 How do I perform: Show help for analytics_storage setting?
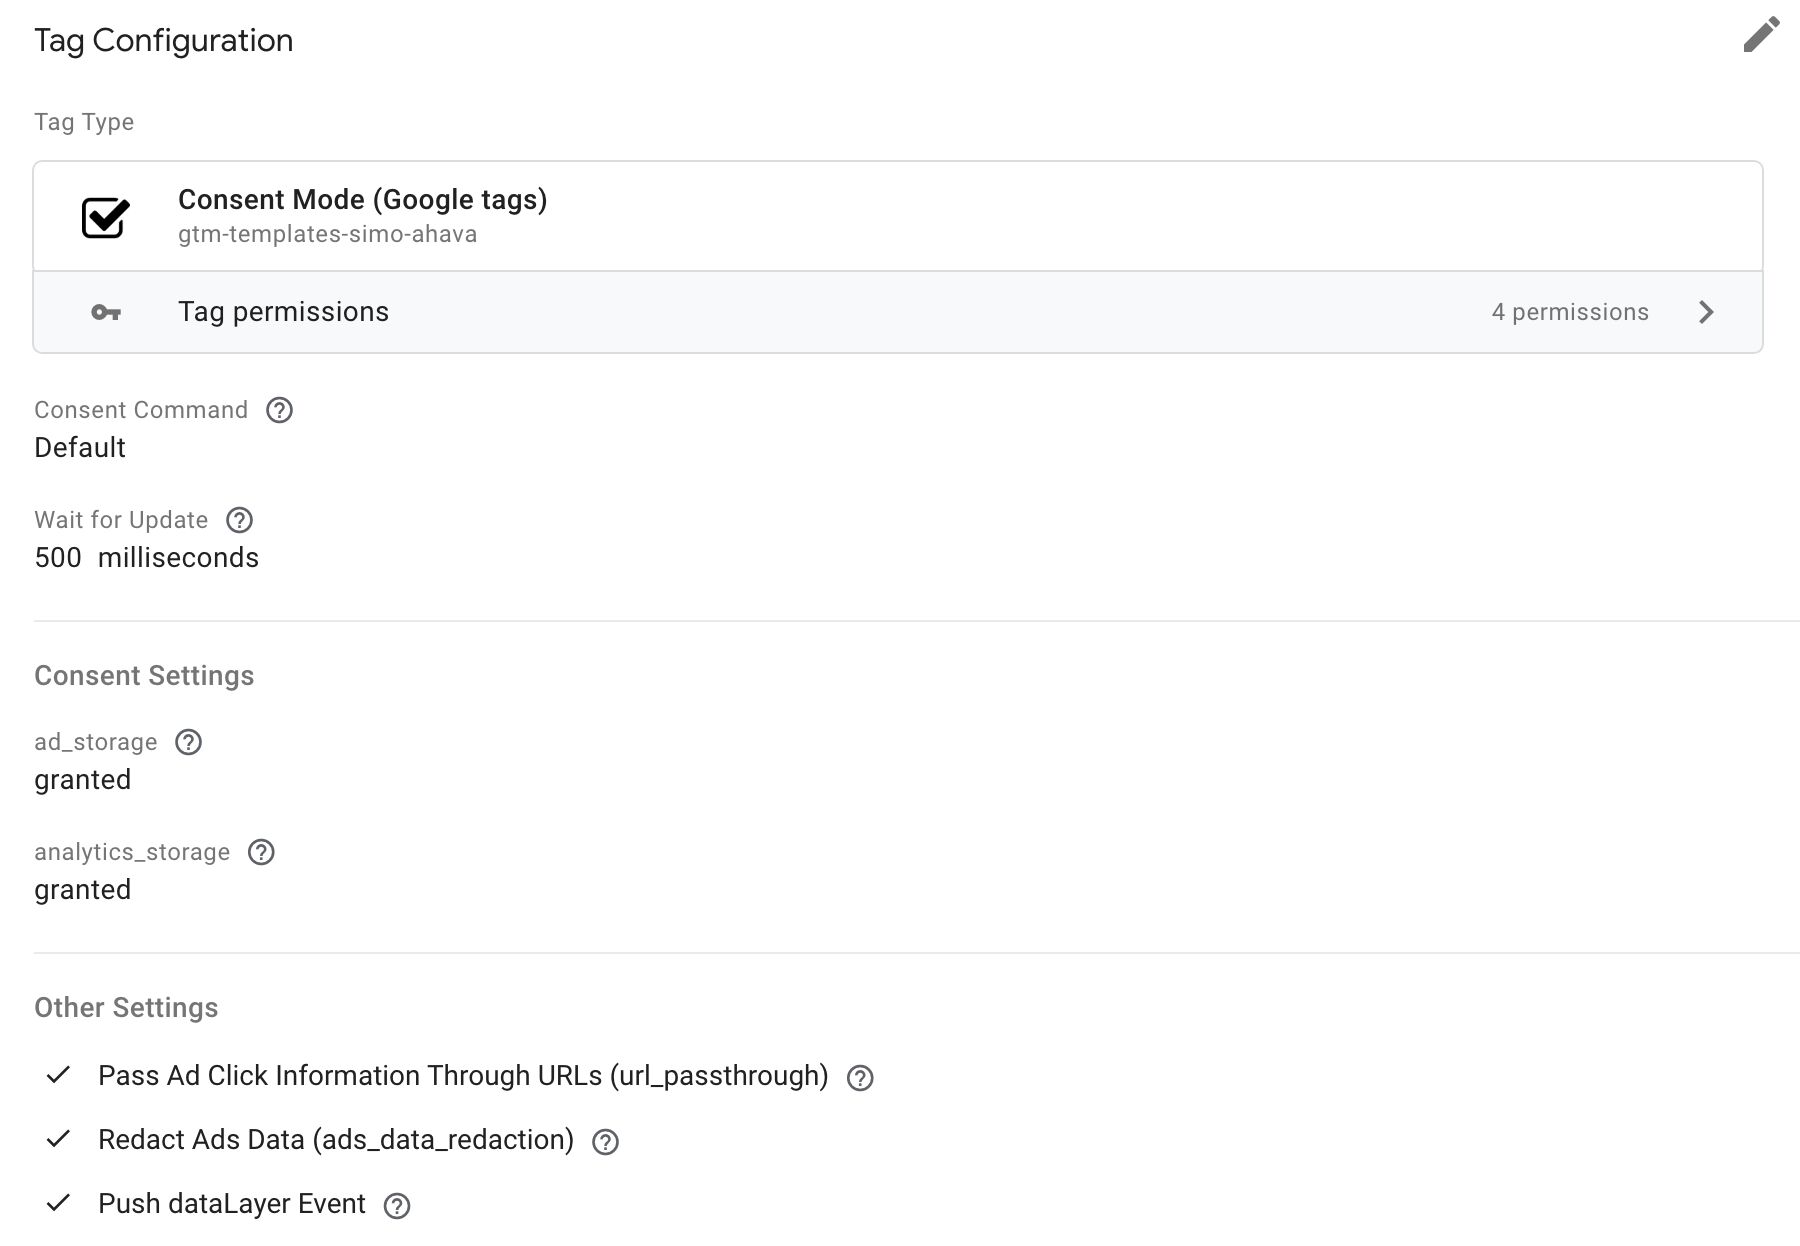tap(261, 852)
